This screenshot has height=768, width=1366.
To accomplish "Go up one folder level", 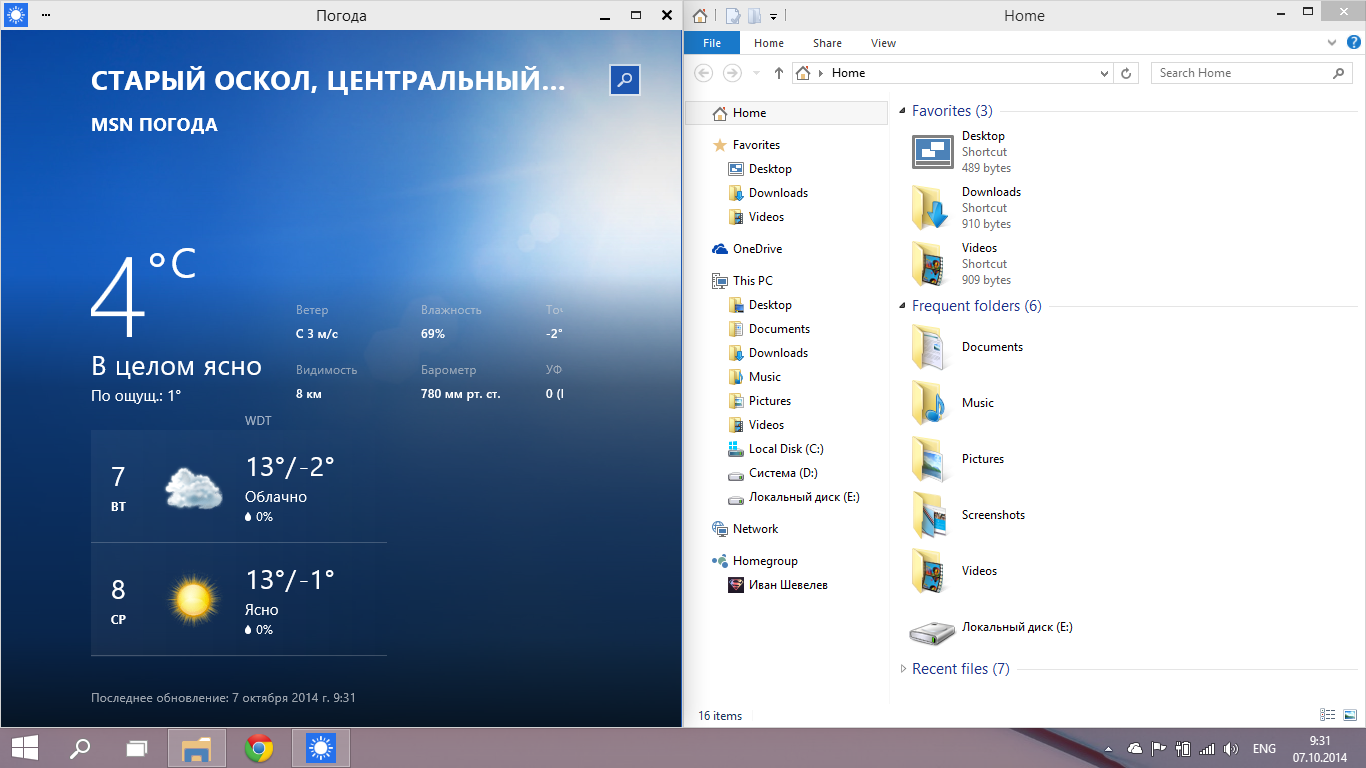I will (779, 73).
